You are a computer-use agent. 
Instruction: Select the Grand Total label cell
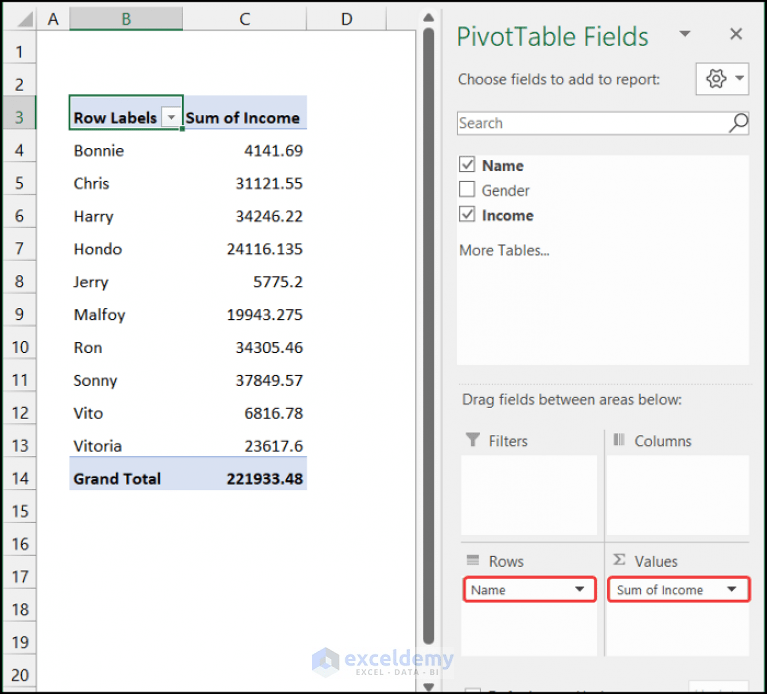point(126,474)
